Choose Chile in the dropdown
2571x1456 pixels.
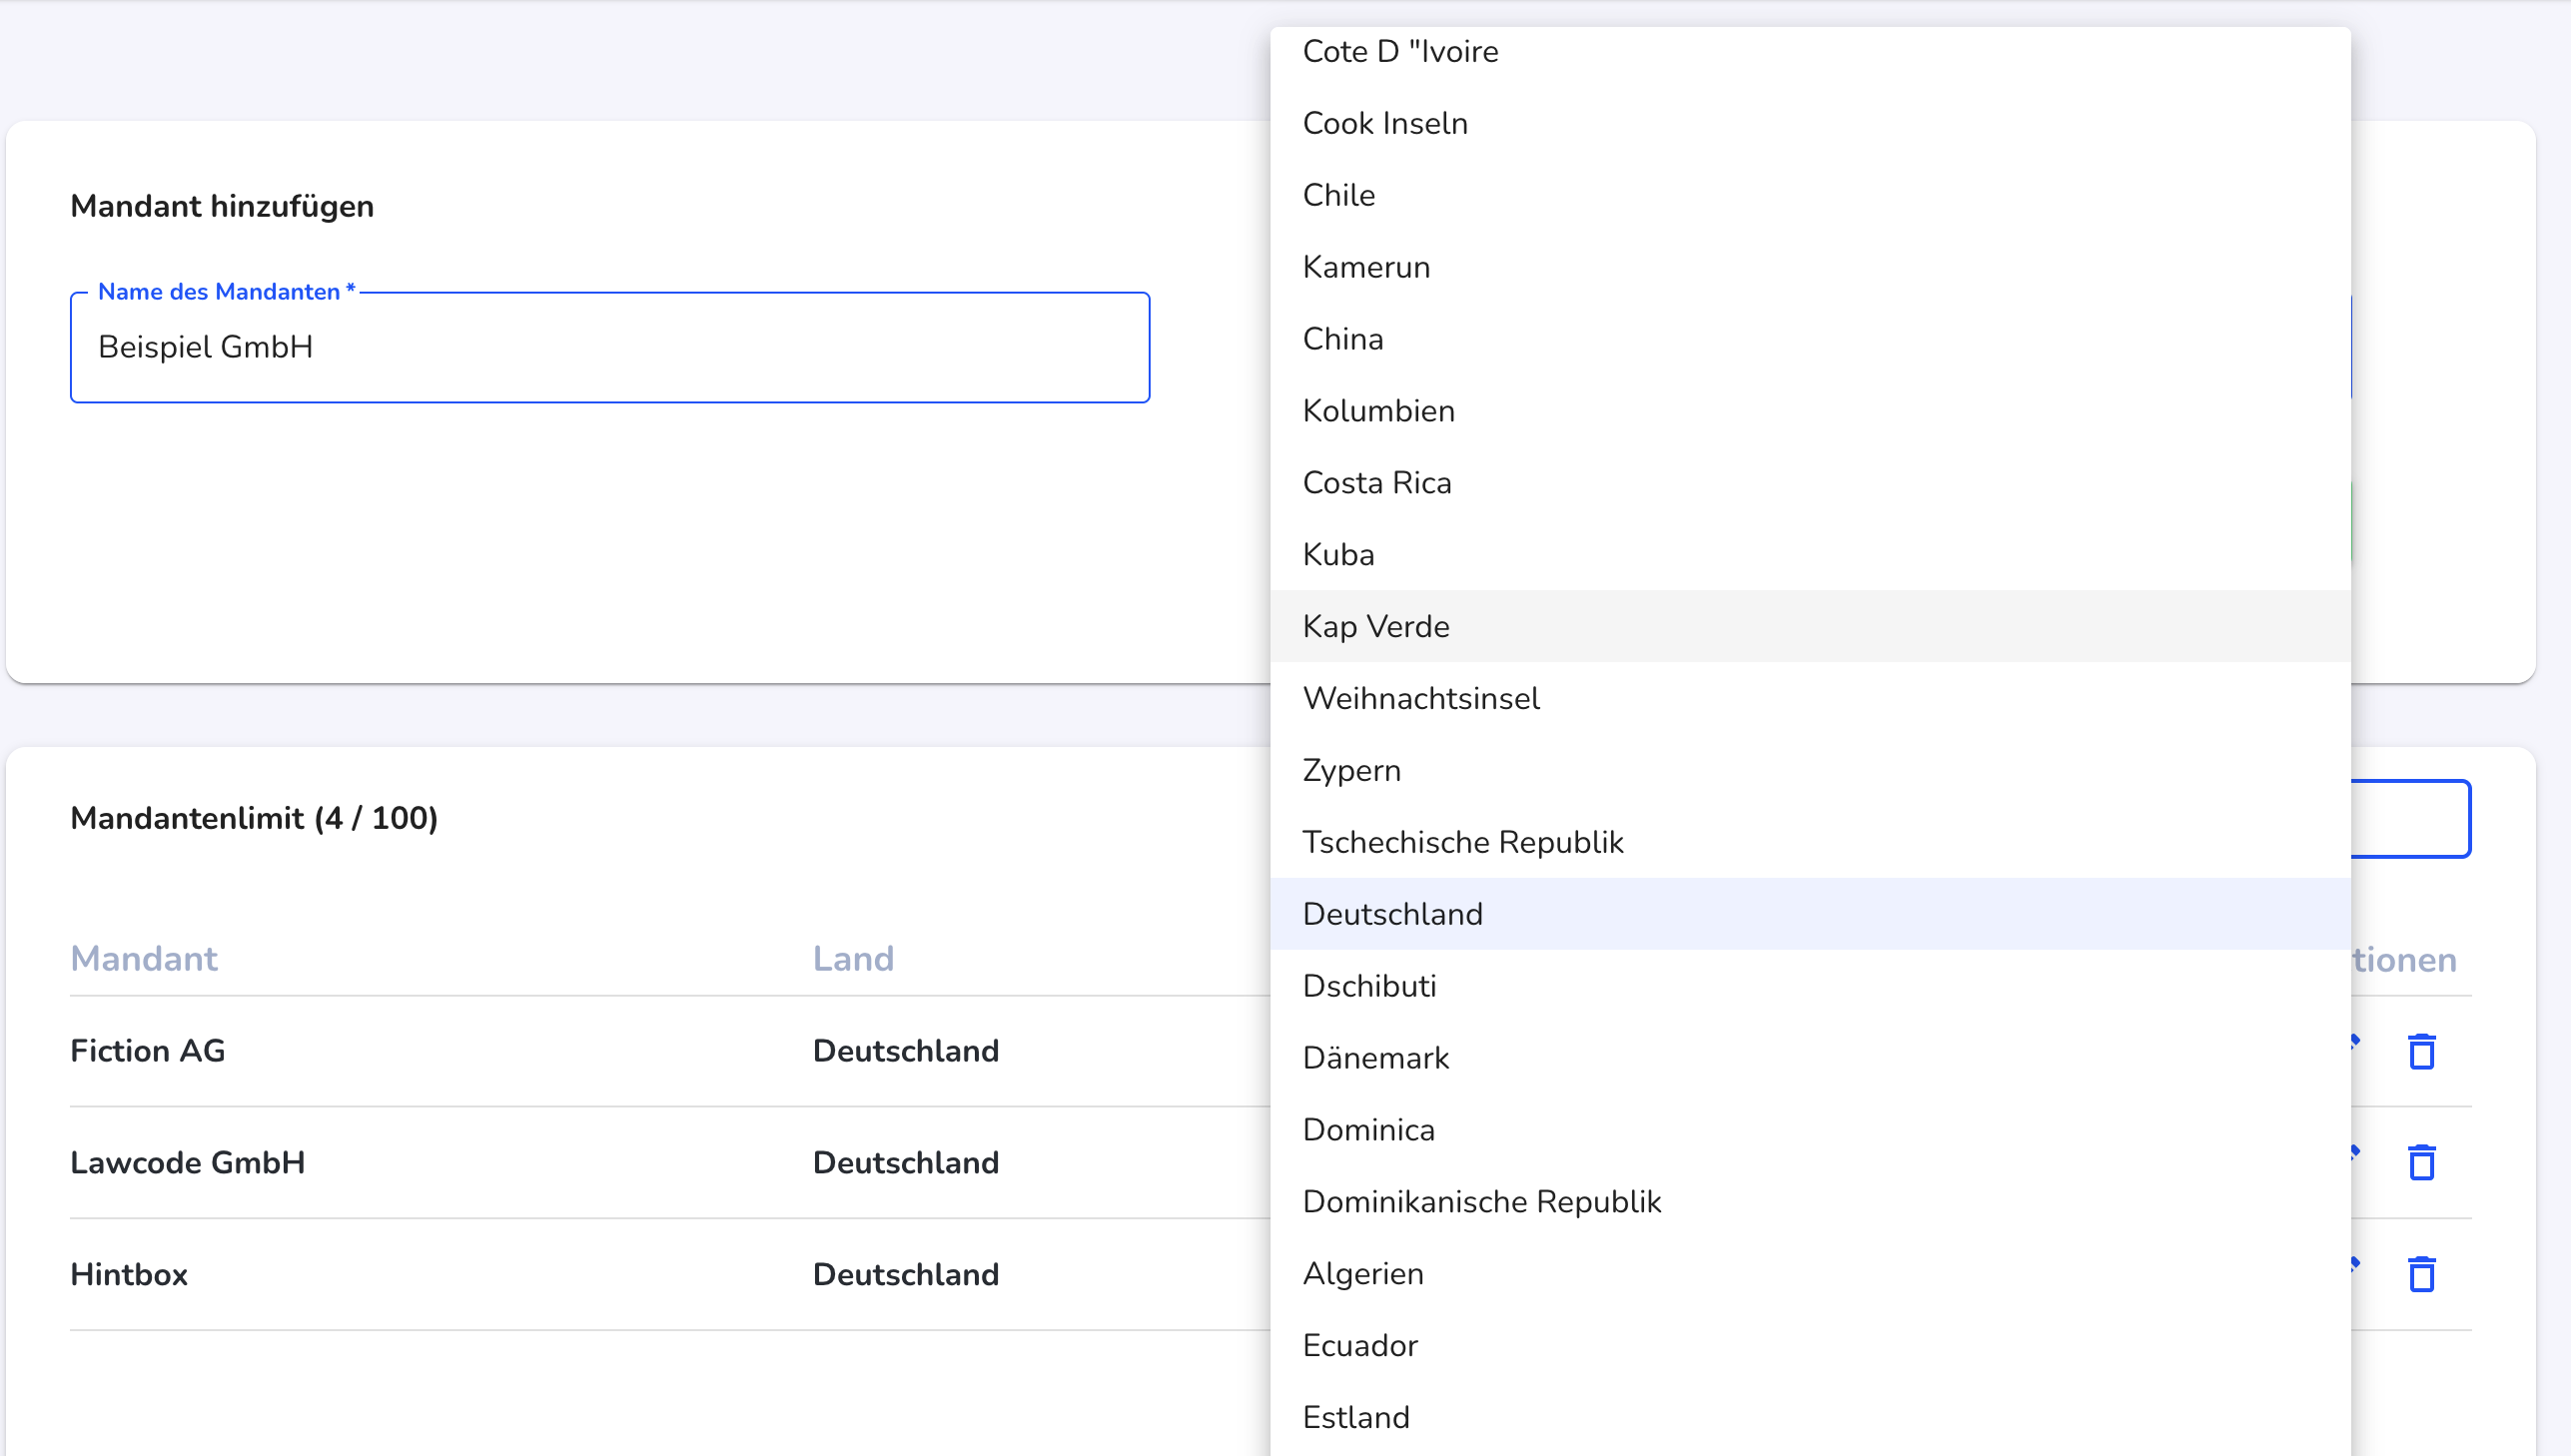(x=1810, y=195)
